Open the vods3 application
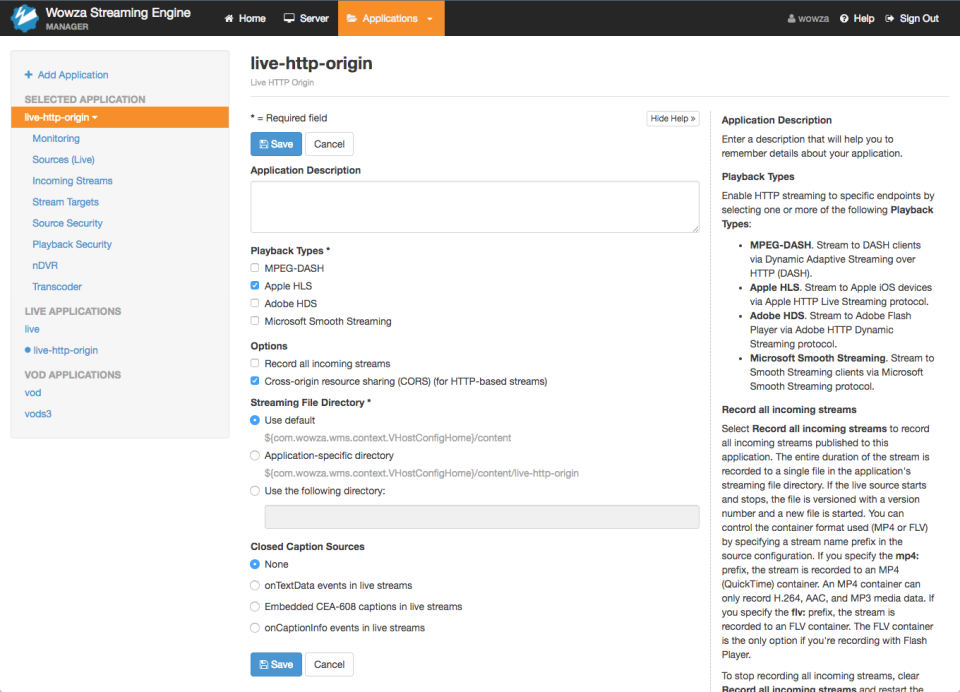Image resolution: width=960 pixels, height=692 pixels. point(38,414)
